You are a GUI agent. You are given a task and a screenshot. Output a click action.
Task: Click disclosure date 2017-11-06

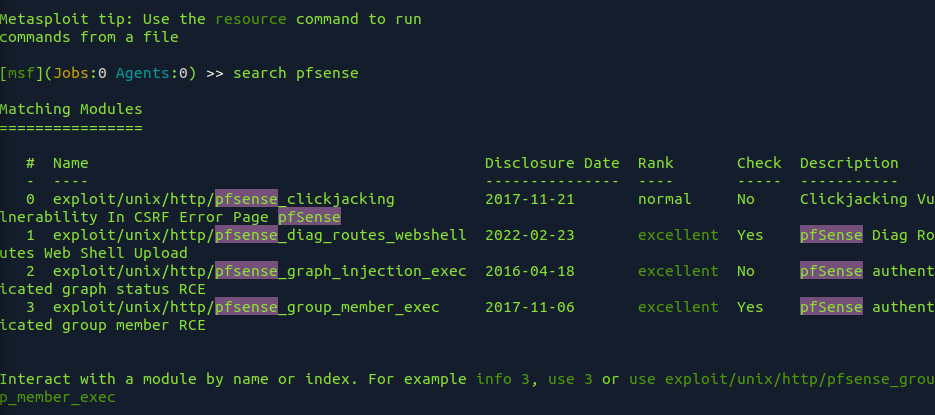[x=530, y=307]
